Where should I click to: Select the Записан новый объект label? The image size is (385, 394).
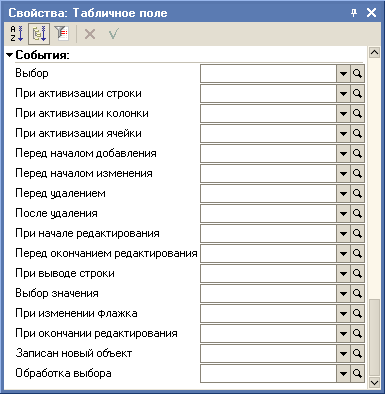pos(74,353)
